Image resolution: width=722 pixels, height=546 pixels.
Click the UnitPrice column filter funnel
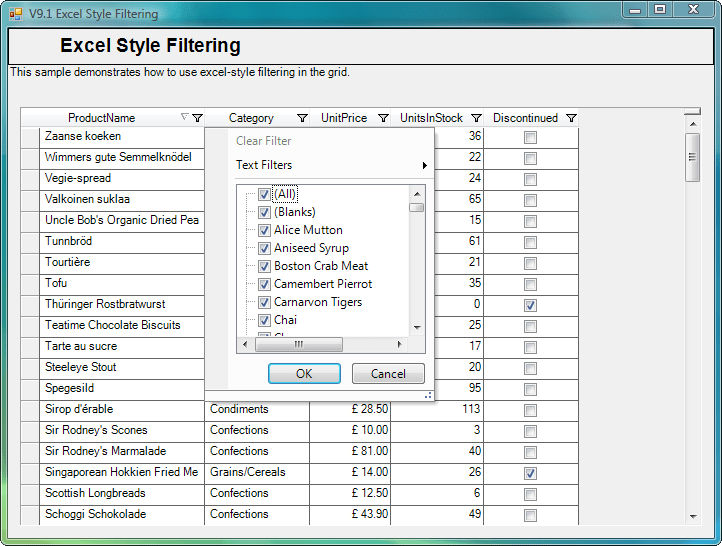click(x=383, y=118)
